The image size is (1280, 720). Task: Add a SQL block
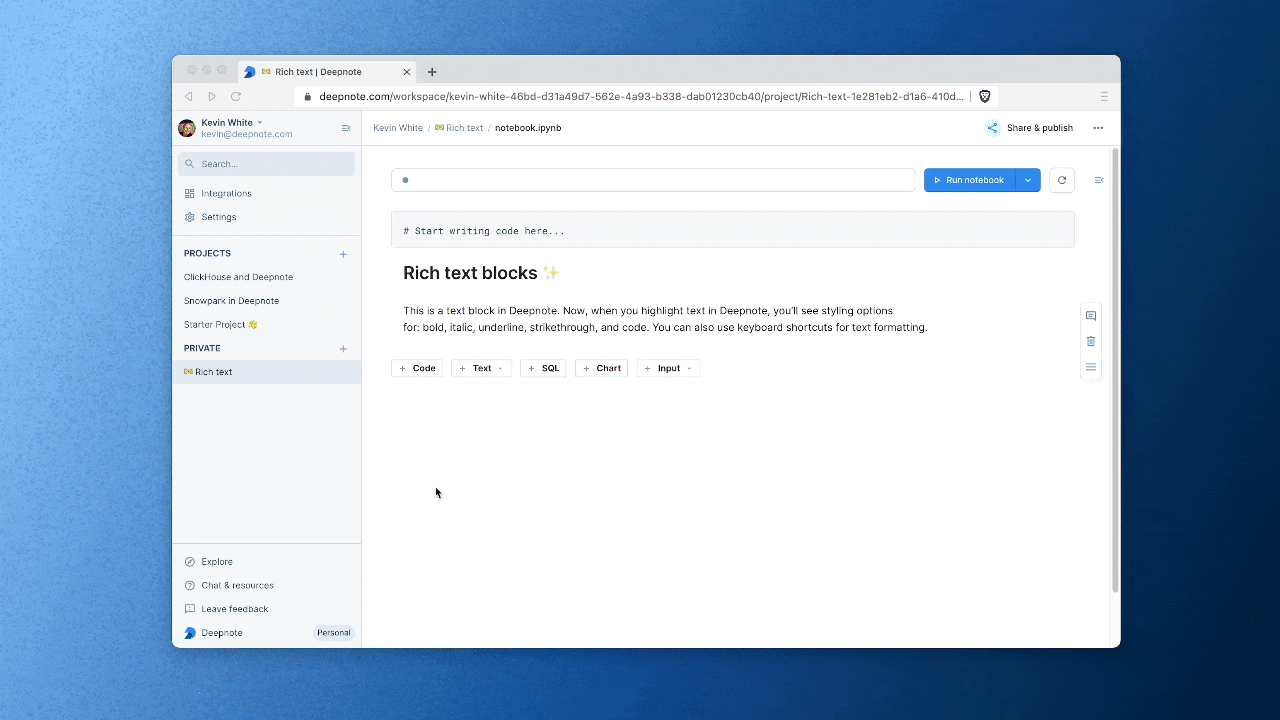543,369
